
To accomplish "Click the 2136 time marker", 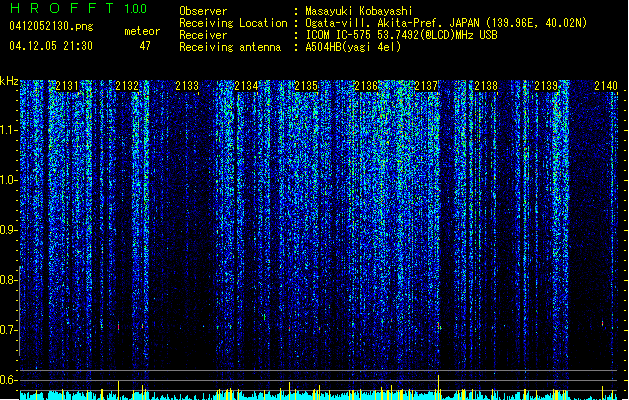I will [366, 86].
